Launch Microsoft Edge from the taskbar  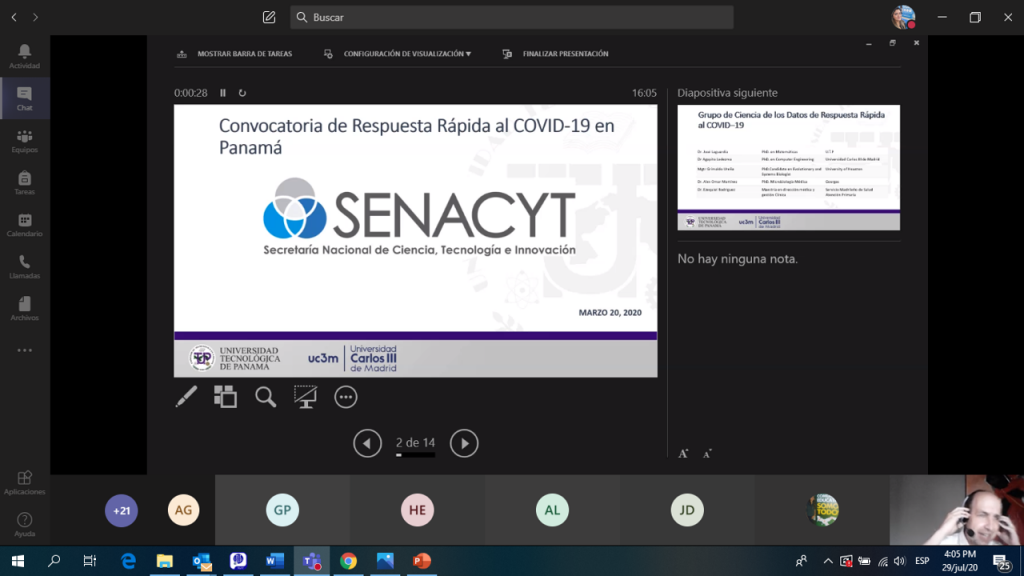click(128, 561)
